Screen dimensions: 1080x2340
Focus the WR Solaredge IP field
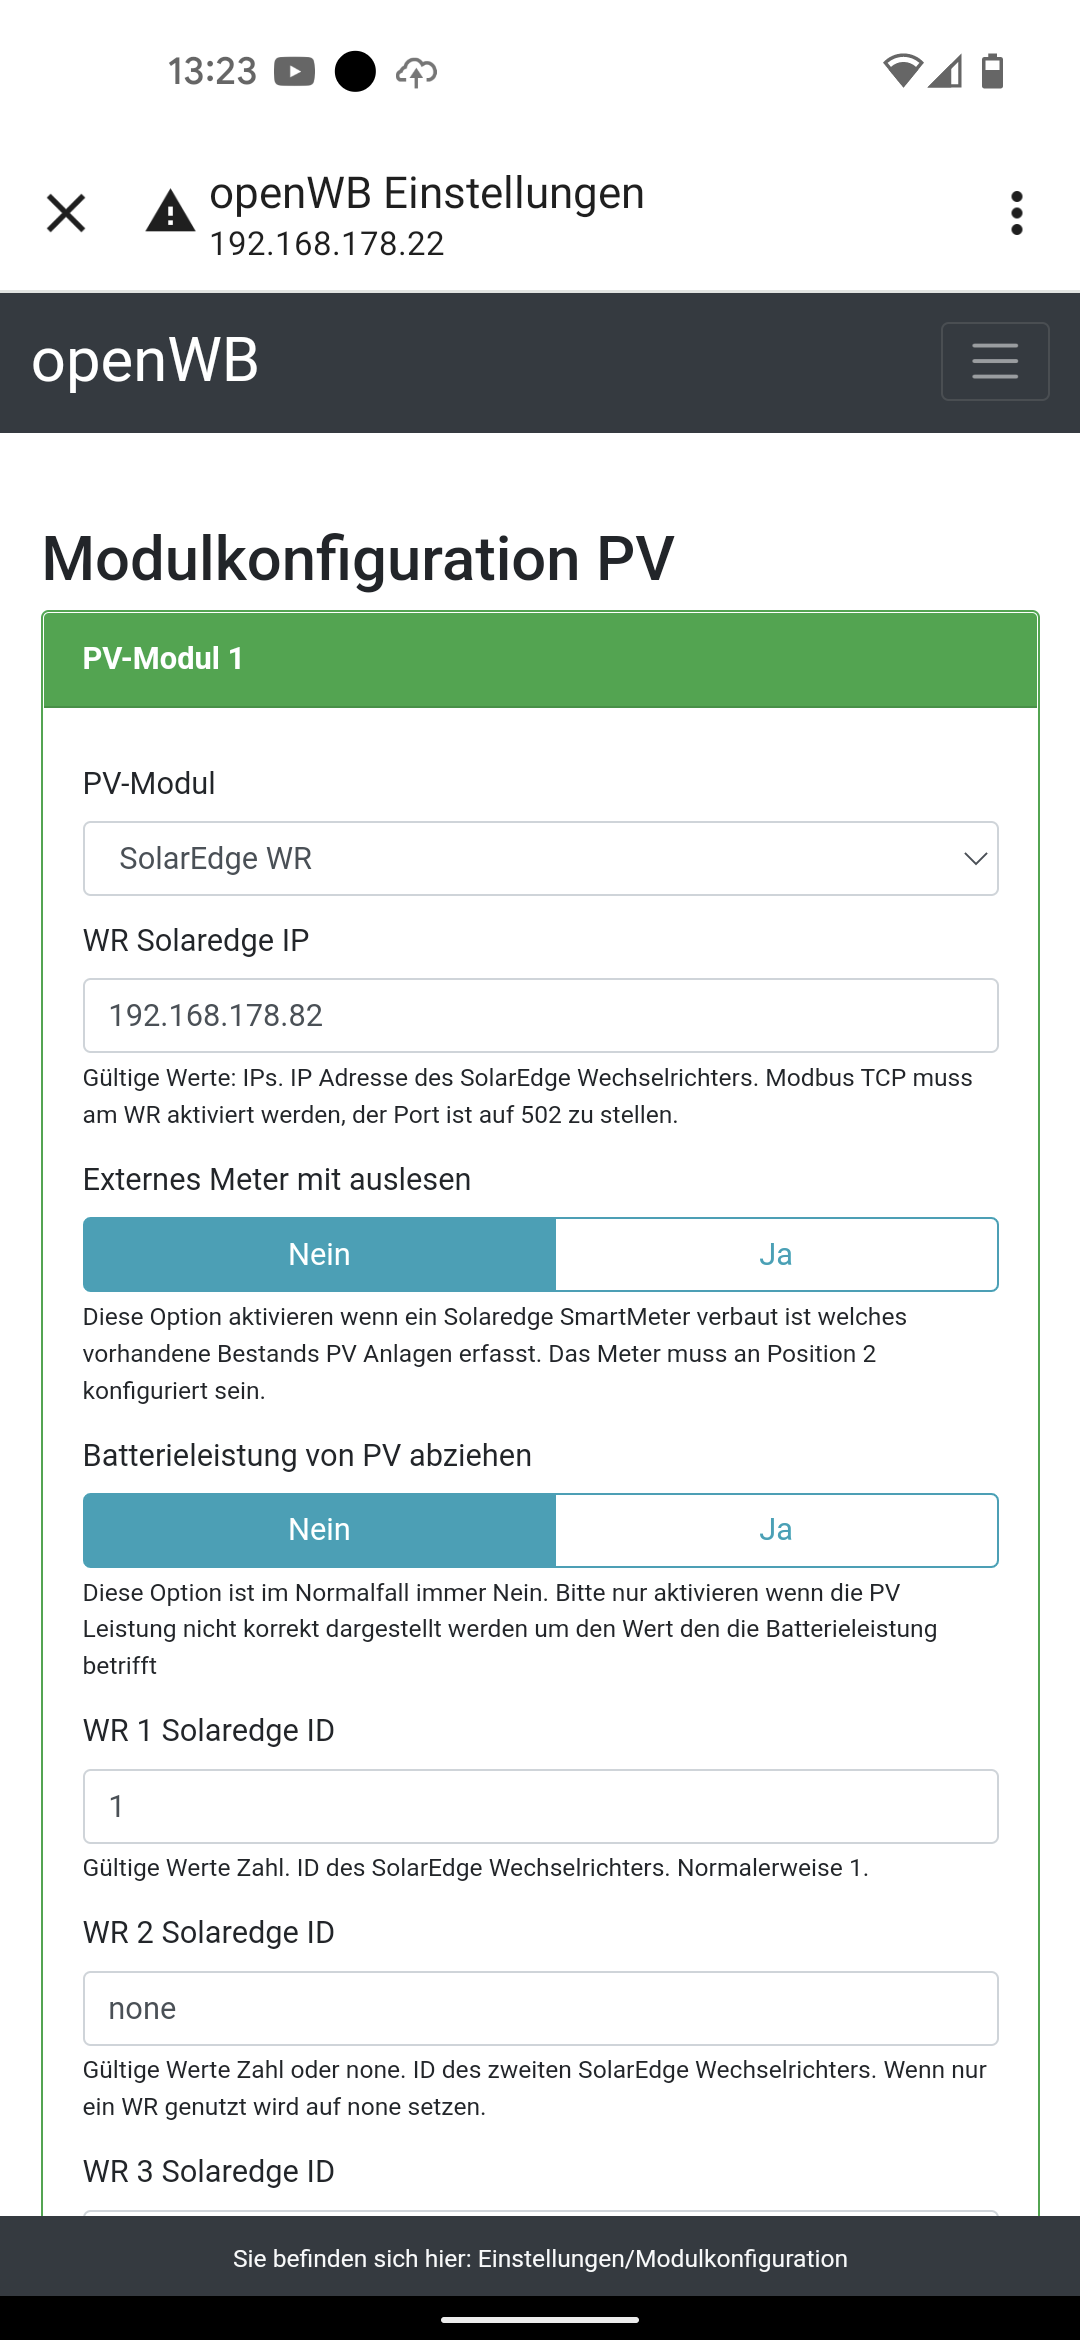(540, 1016)
